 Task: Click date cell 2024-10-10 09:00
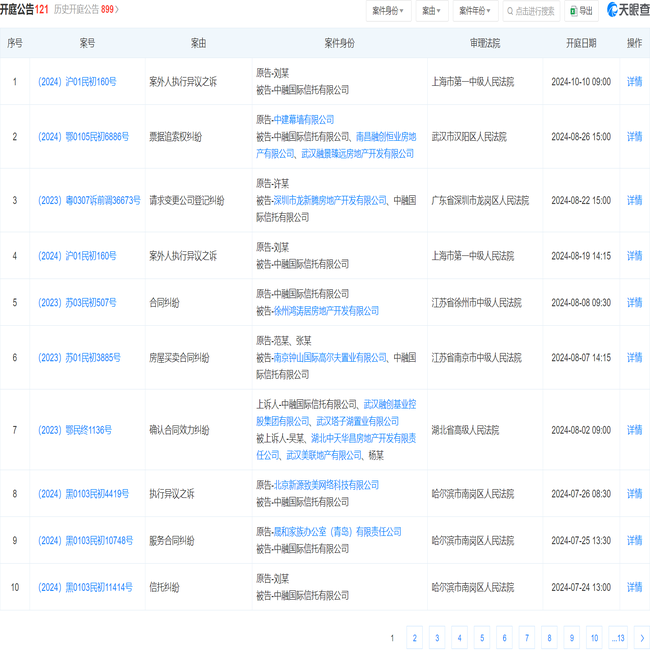click(581, 82)
